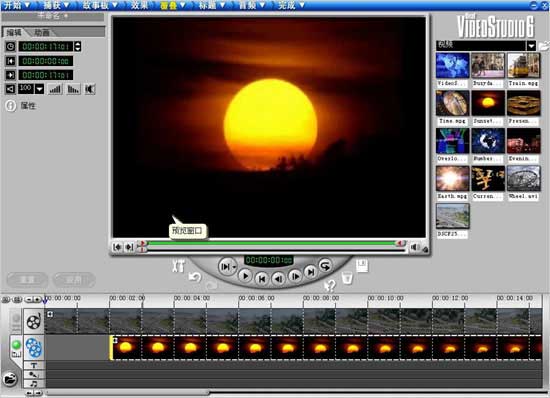
Task: Open the 故事板 step menu
Action: (x=100, y=5)
